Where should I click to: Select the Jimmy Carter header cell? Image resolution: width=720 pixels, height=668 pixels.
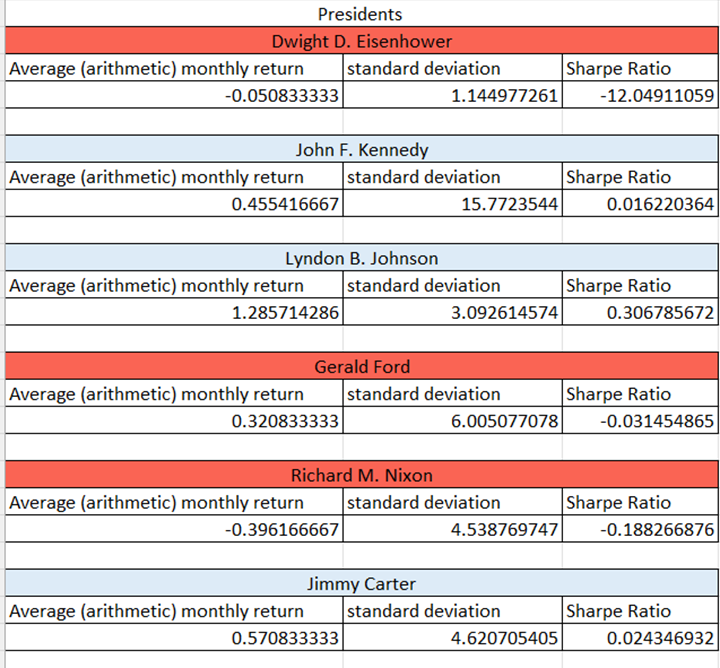(361, 584)
